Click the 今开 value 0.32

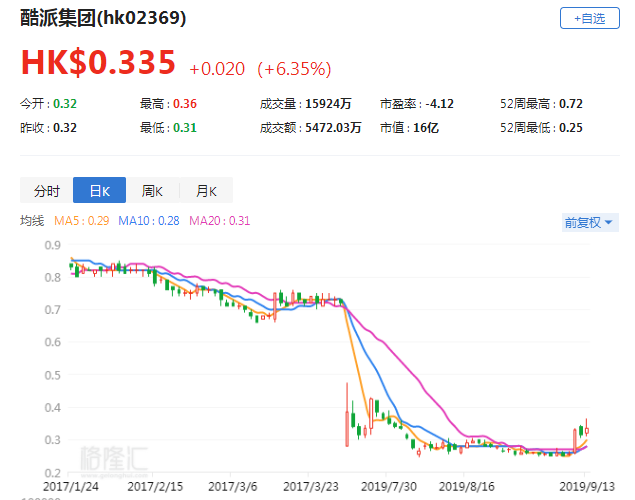pyautogui.click(x=65, y=104)
